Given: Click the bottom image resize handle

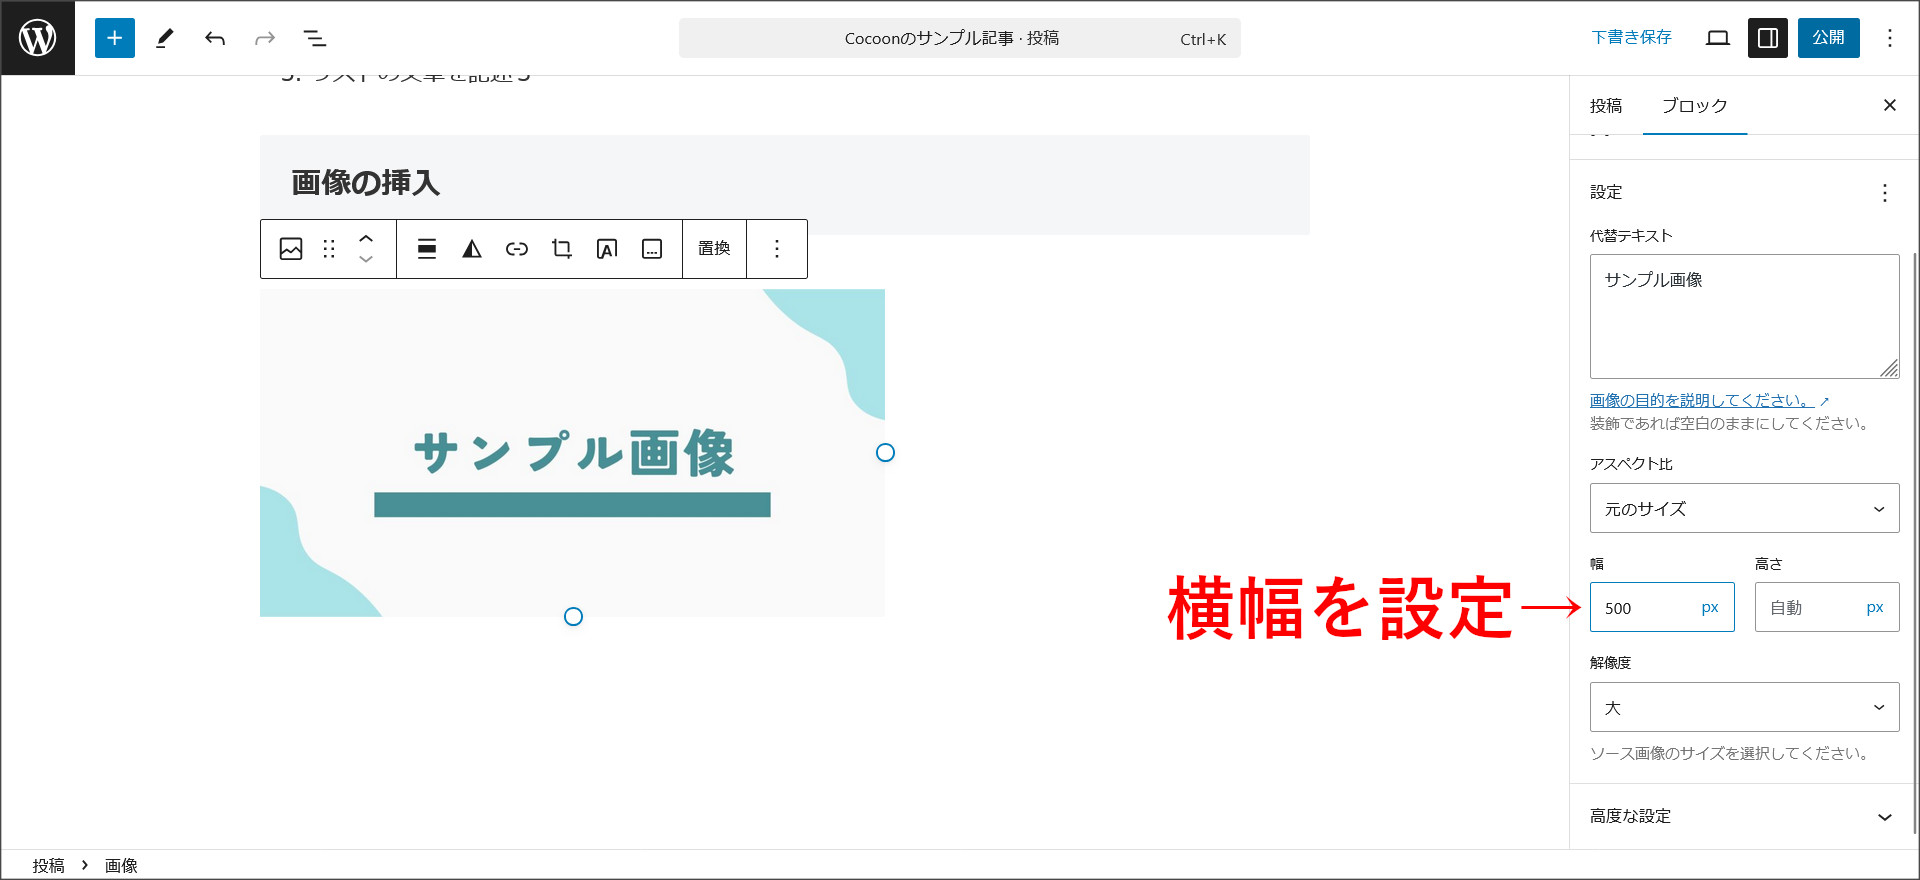Looking at the screenshot, I should [x=573, y=617].
